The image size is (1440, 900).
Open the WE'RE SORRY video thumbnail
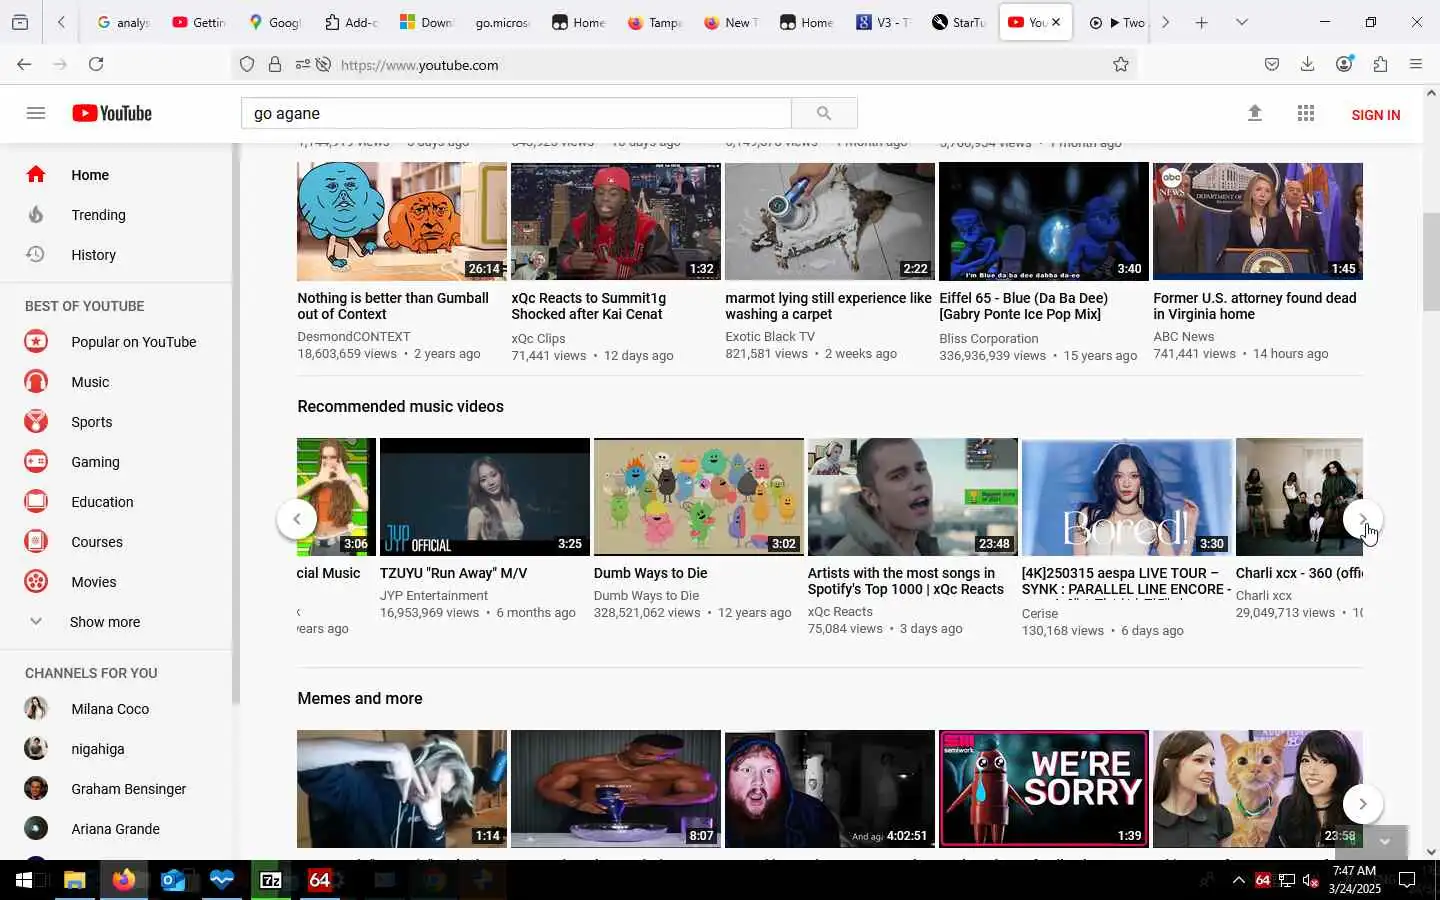coord(1044,789)
